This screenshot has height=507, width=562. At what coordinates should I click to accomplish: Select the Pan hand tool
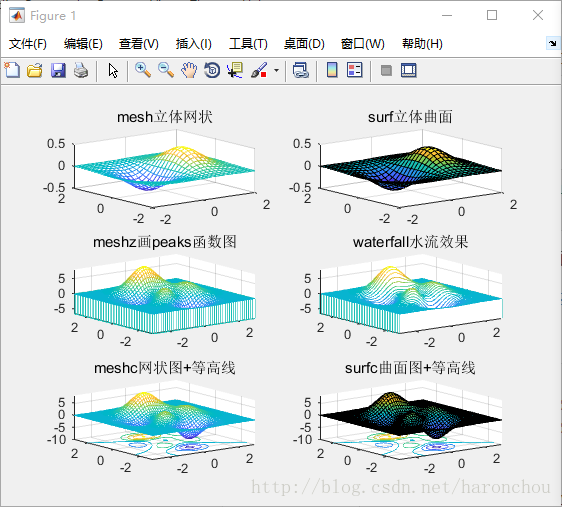click(x=189, y=70)
